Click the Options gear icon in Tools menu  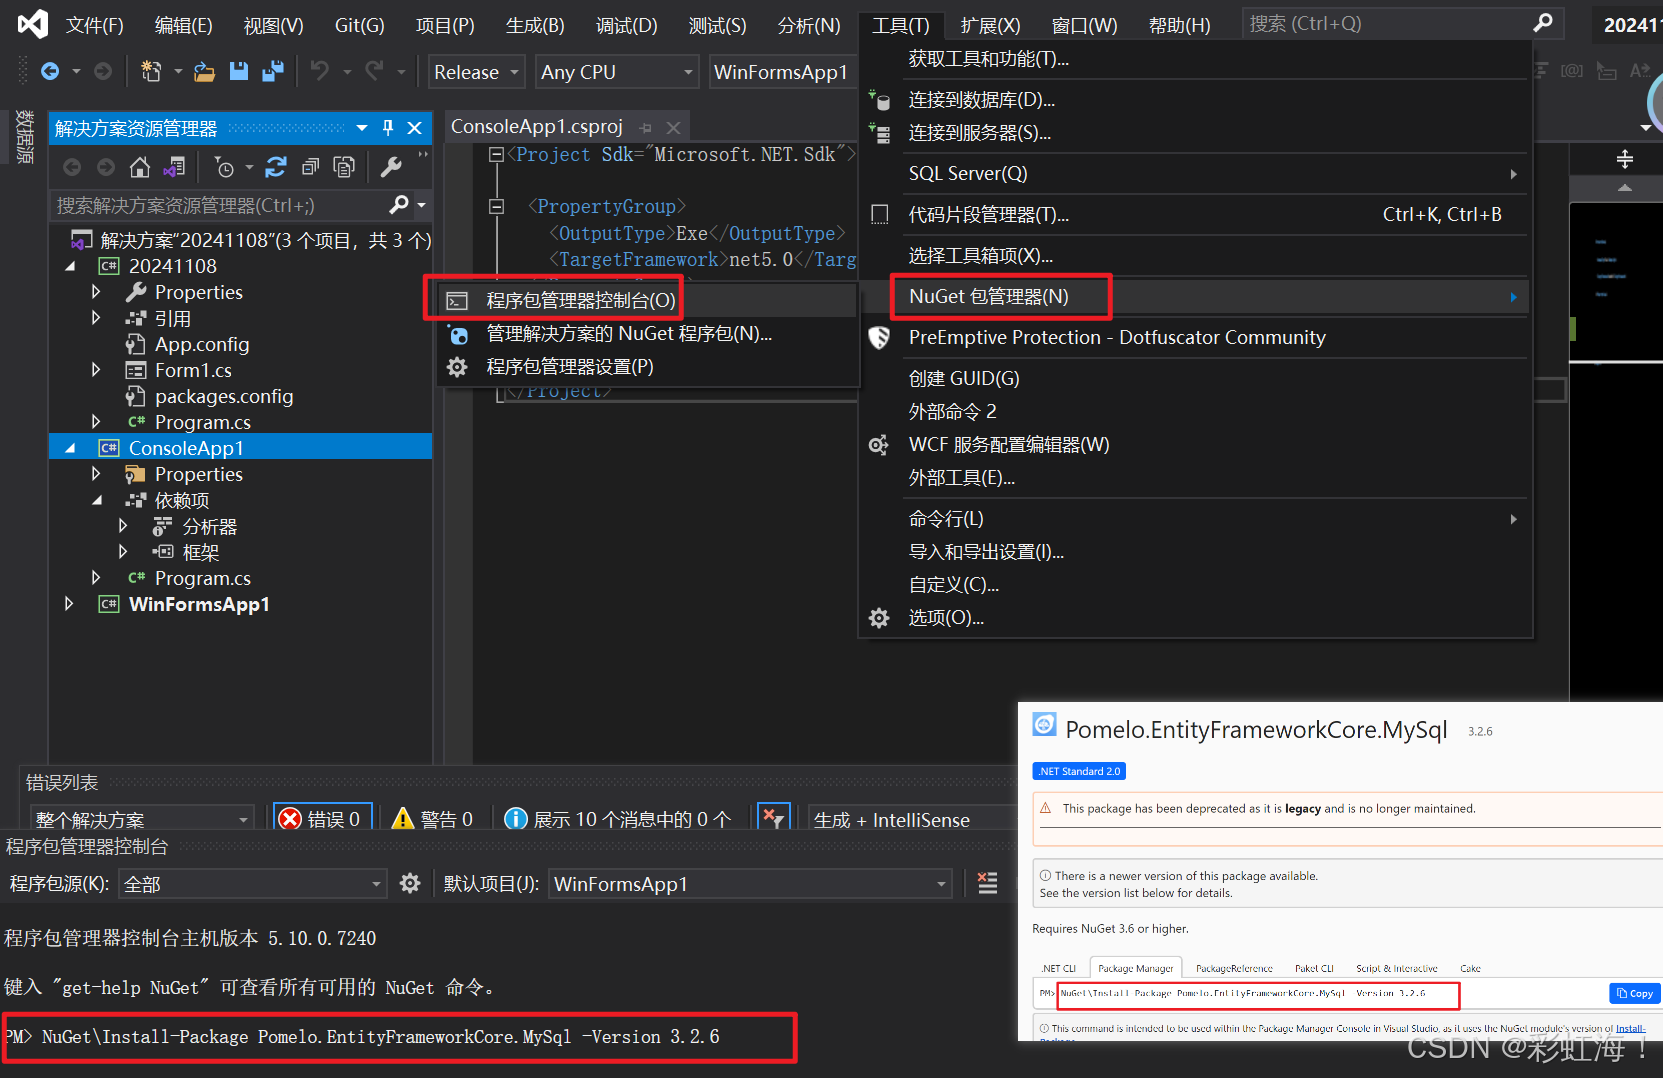click(x=879, y=618)
